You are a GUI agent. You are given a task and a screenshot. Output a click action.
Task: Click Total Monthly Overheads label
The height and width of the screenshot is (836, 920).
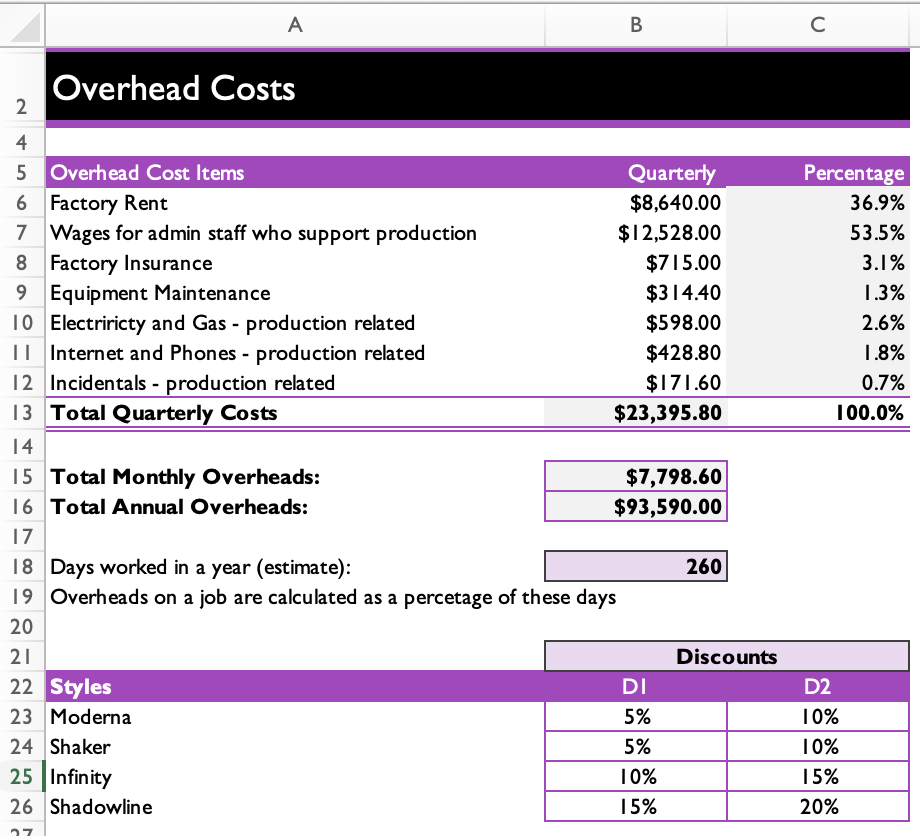295,476
